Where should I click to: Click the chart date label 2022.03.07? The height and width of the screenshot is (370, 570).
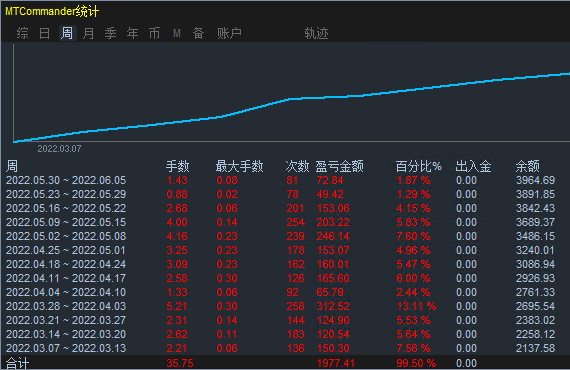(59, 149)
